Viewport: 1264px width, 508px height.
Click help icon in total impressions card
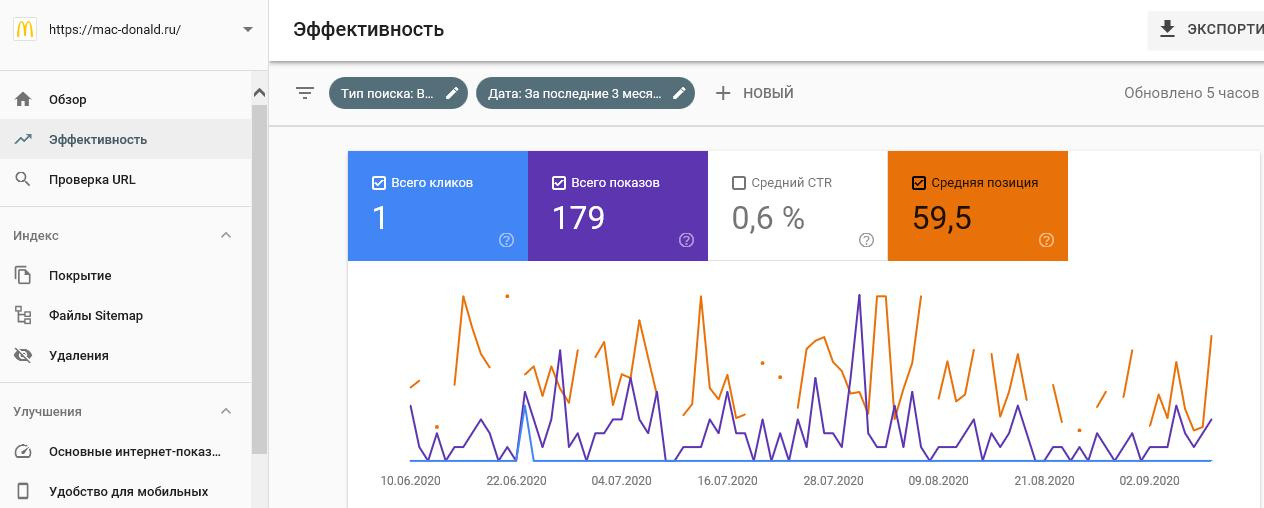[x=686, y=240]
